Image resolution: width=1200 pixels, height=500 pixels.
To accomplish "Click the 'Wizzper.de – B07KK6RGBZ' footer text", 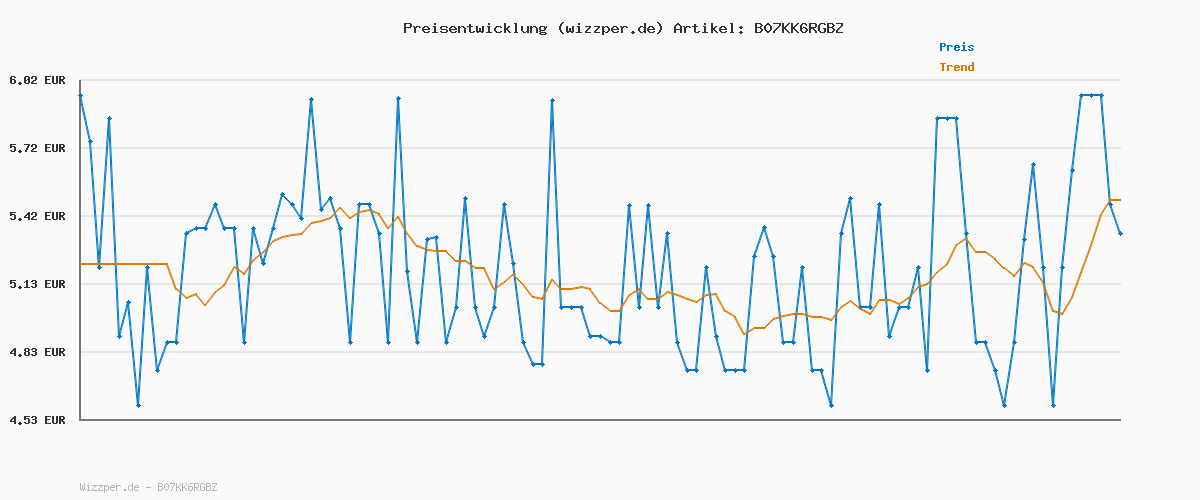I will [x=148, y=487].
